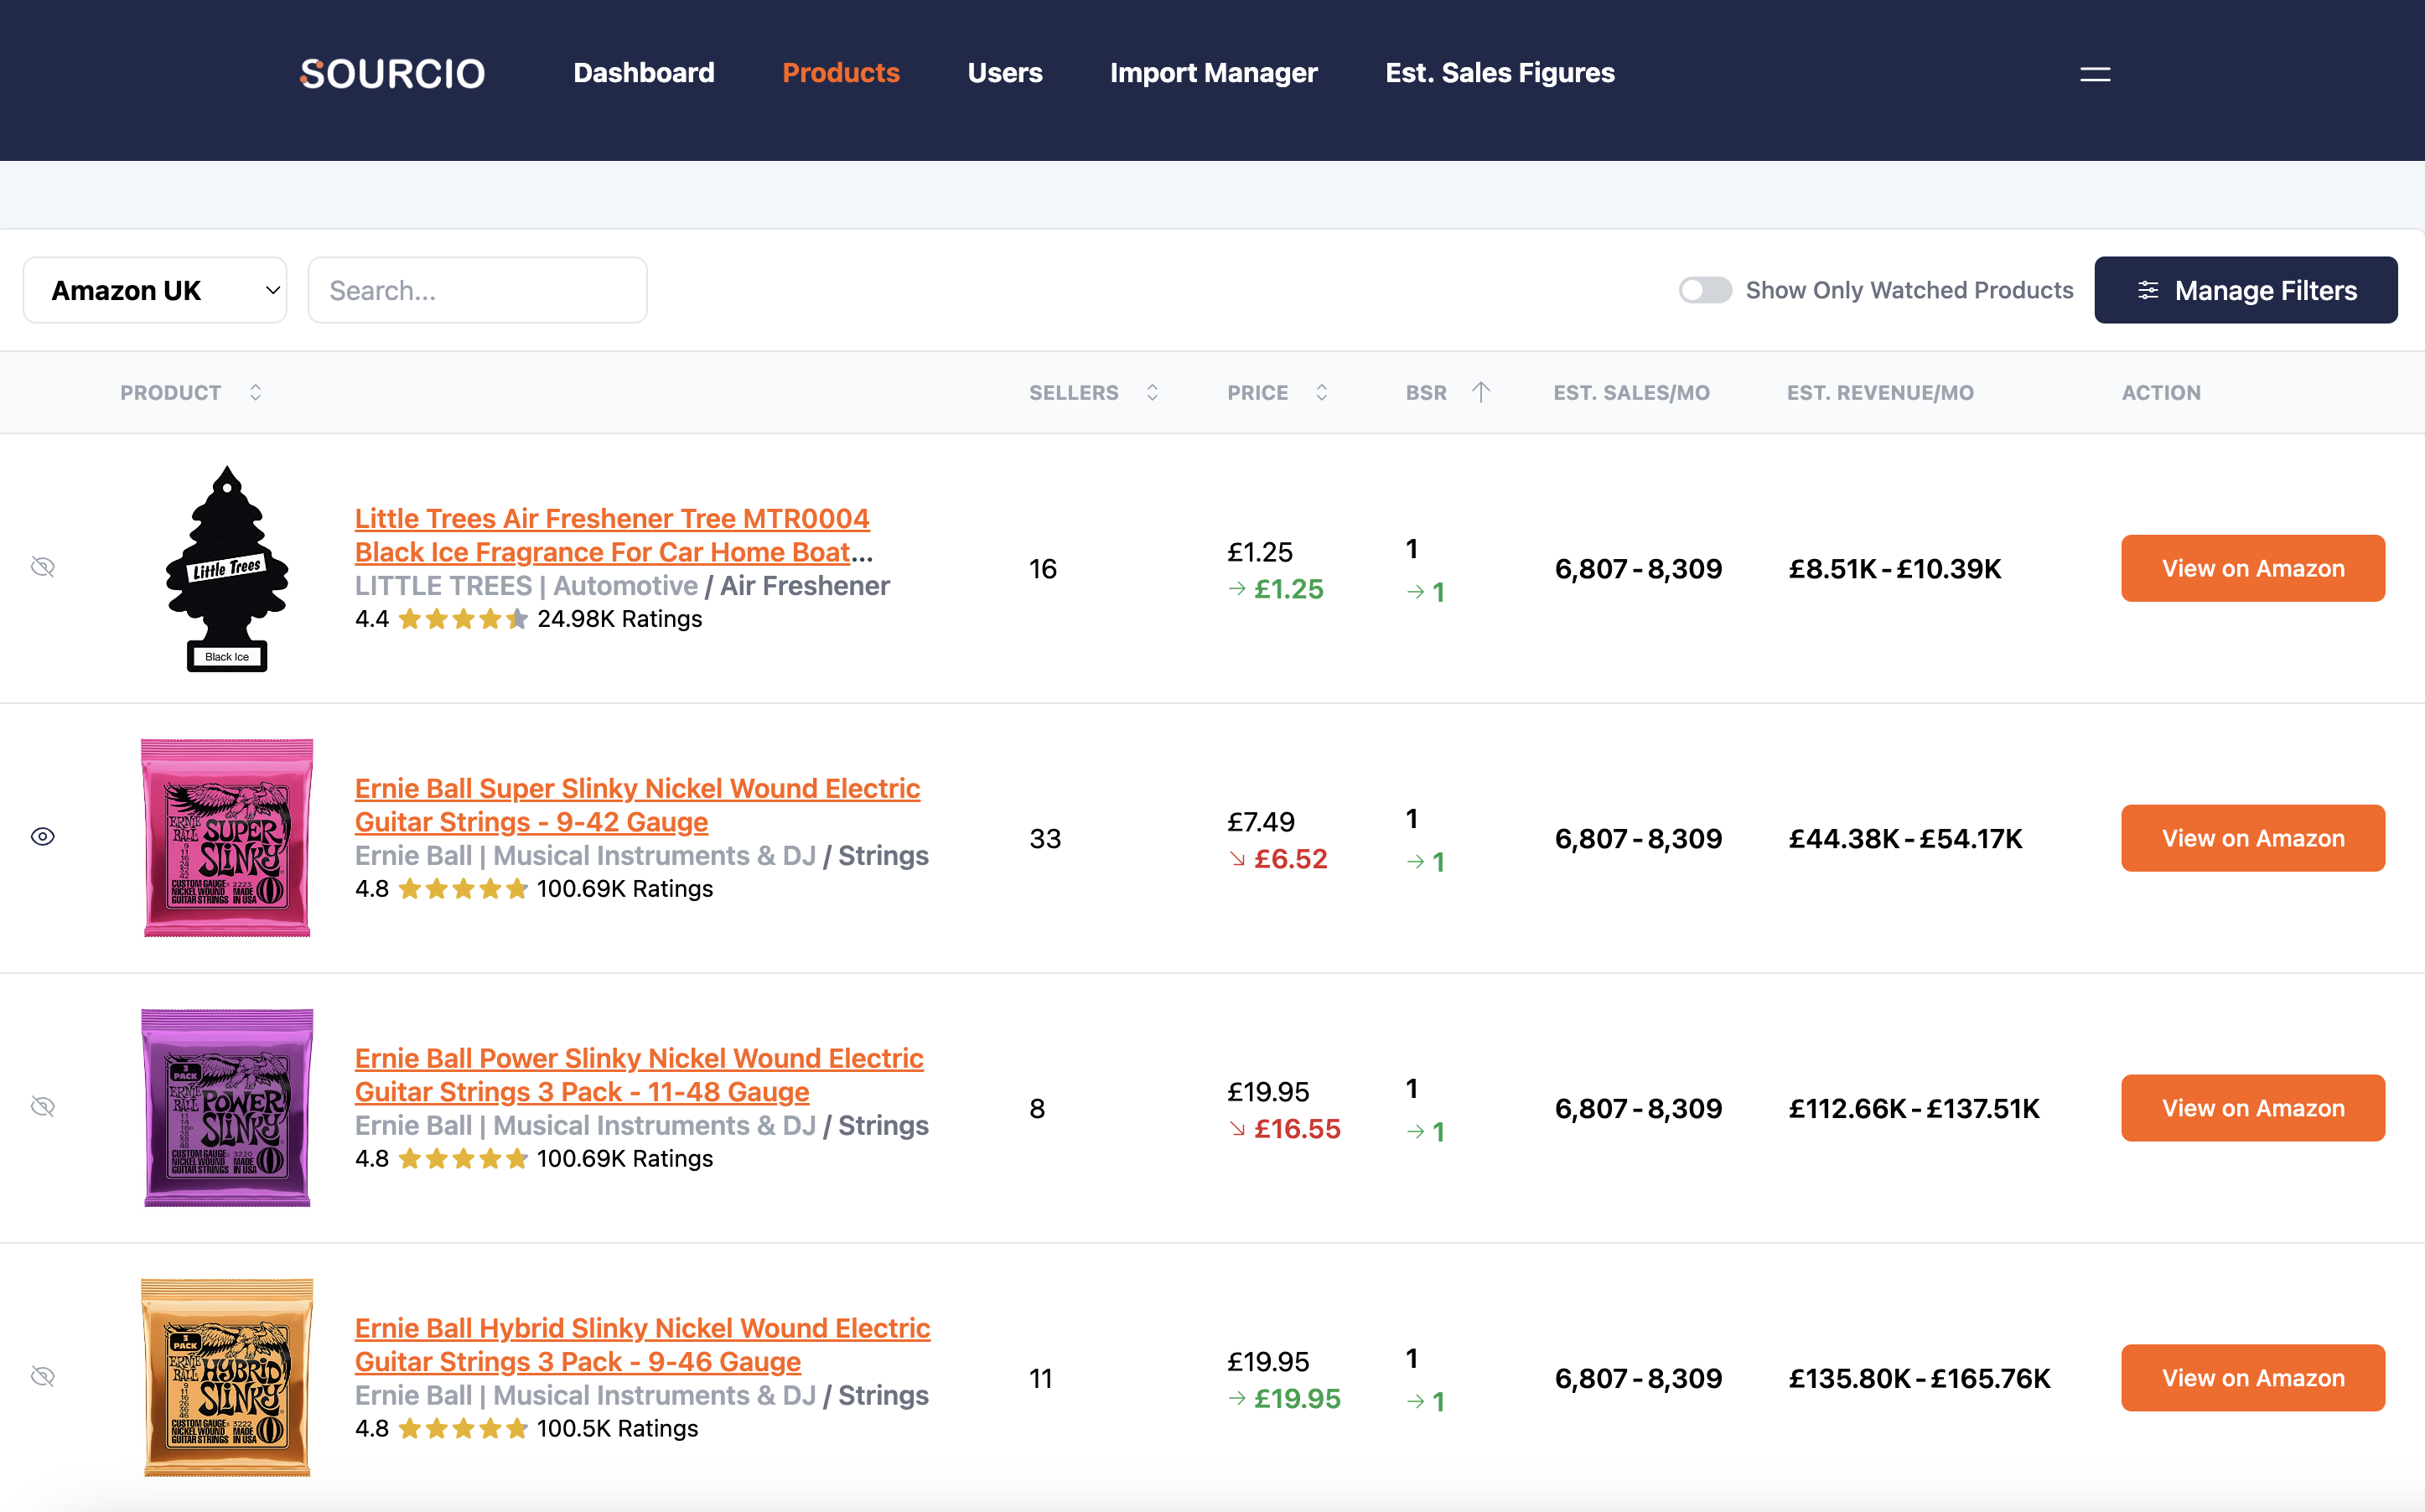
Task: Click the SOURCIO logo
Action: tap(392, 73)
